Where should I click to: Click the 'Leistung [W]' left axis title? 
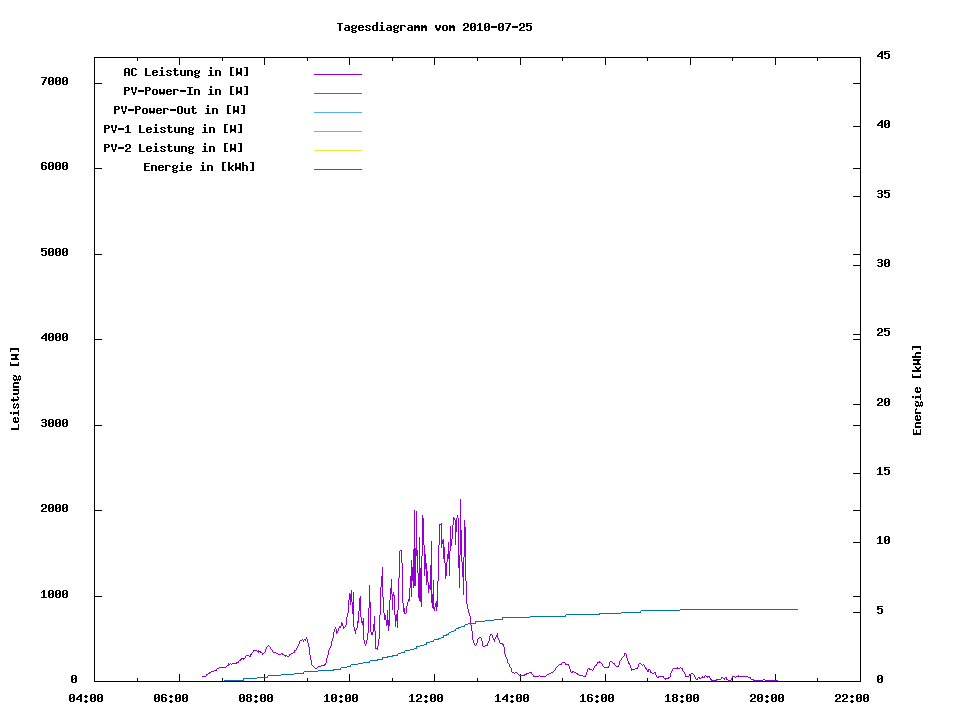pyautogui.click(x=15, y=388)
